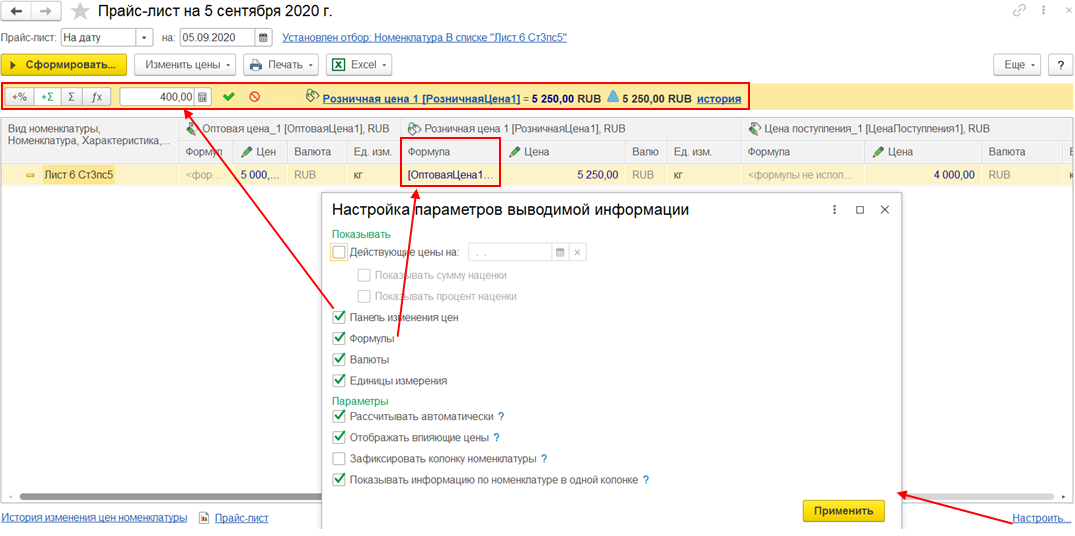Screen dimensions: 1075x536
Task: Expand the Печать dropdown menu
Action: (x=282, y=65)
